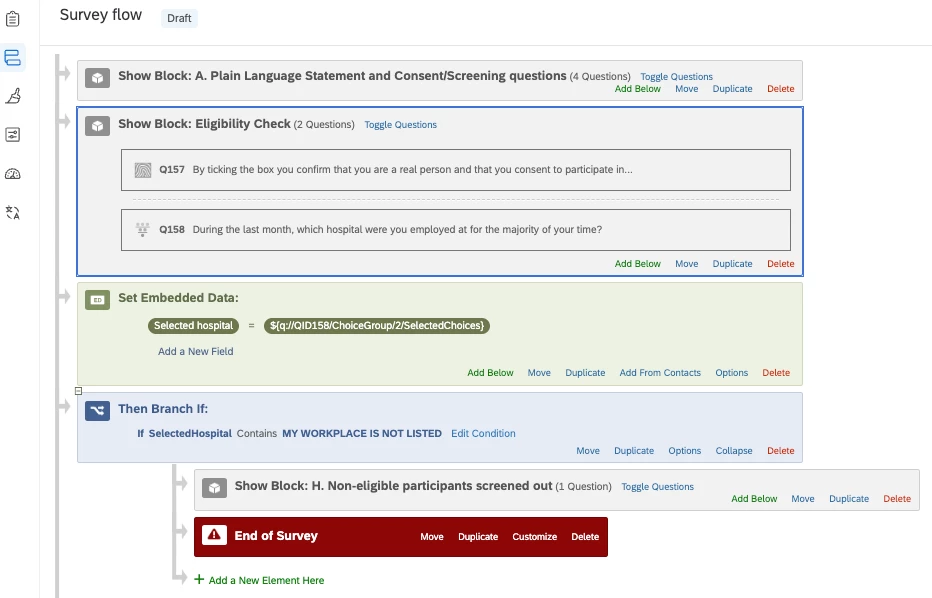Open the Quotas gauge icon in sidebar
Screen dimensions: 932x598
pyautogui.click(x=12, y=174)
